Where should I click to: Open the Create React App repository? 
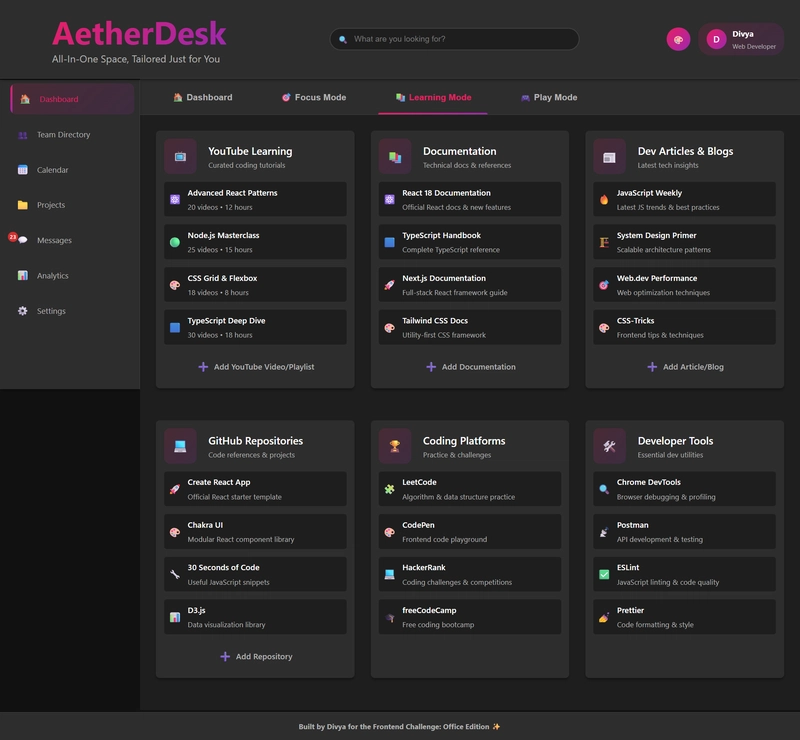(x=255, y=489)
